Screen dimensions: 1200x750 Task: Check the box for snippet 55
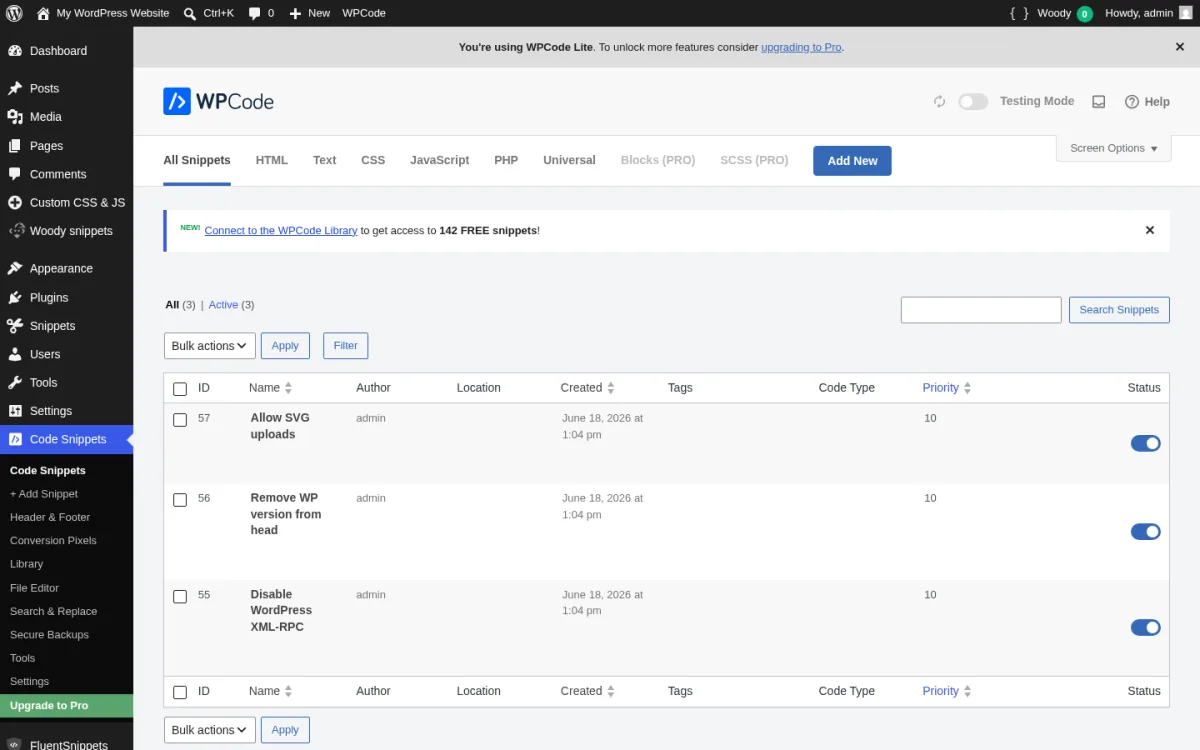(180, 597)
